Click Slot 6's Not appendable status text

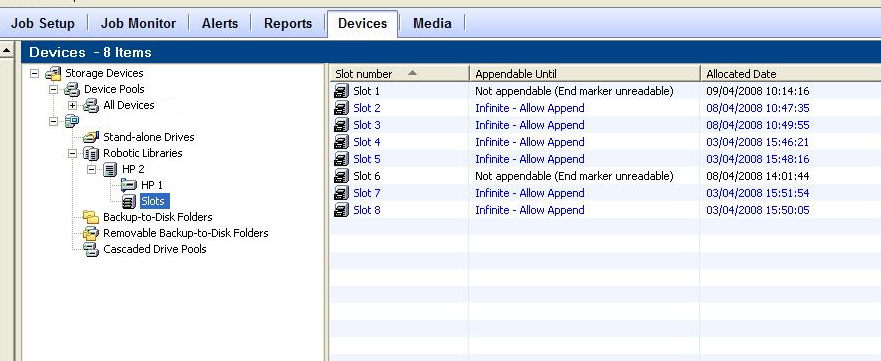pyautogui.click(x=574, y=176)
